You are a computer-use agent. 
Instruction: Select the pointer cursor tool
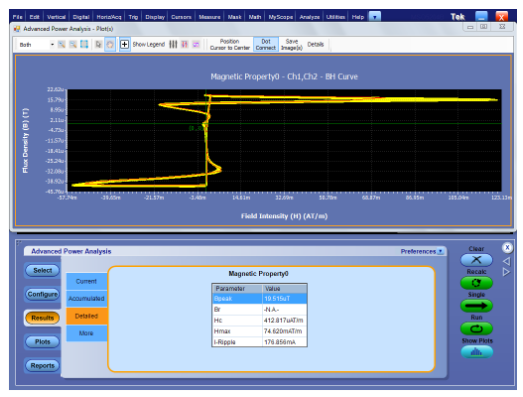click(x=98, y=44)
